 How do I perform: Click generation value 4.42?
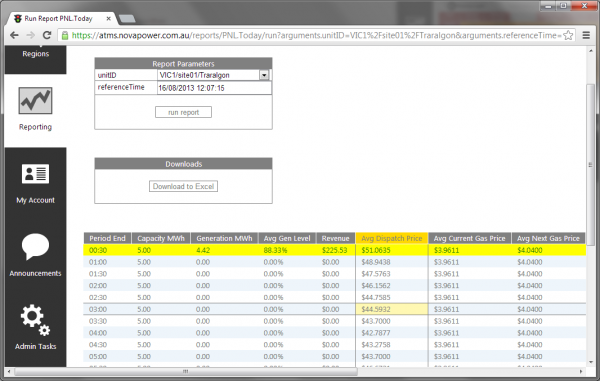pos(203,250)
